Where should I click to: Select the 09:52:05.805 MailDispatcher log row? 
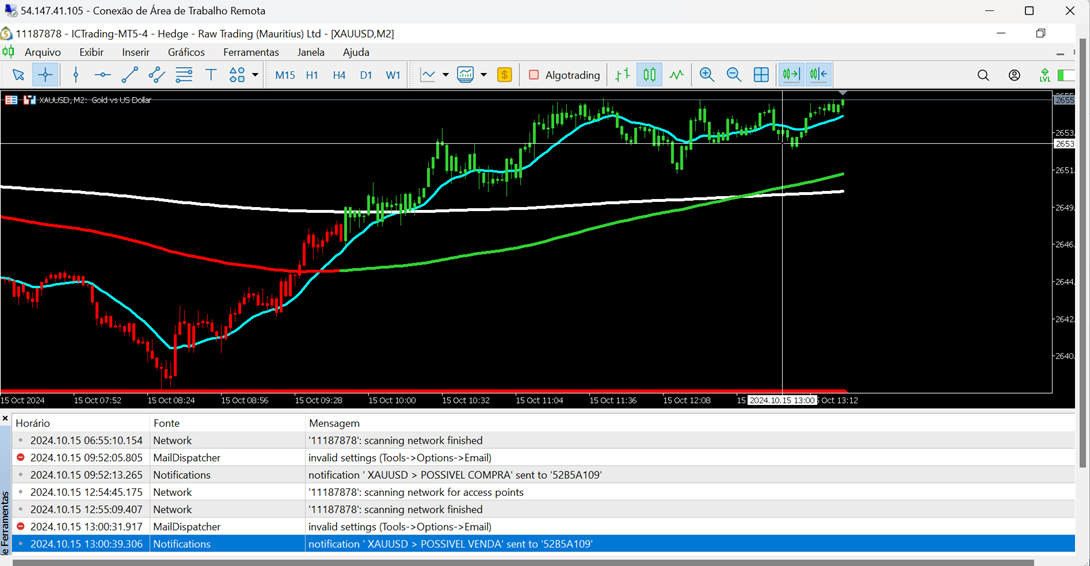point(544,458)
